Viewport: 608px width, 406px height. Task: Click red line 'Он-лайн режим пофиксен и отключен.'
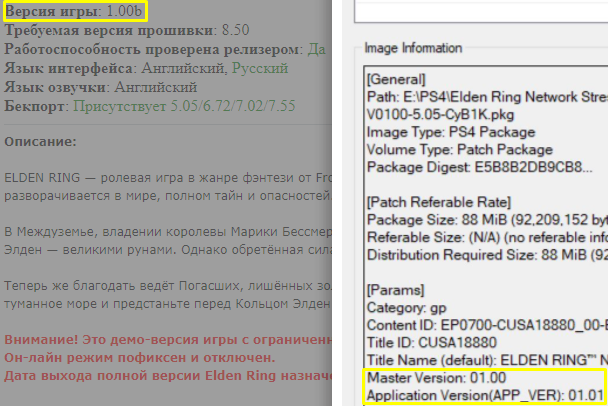[140, 358]
